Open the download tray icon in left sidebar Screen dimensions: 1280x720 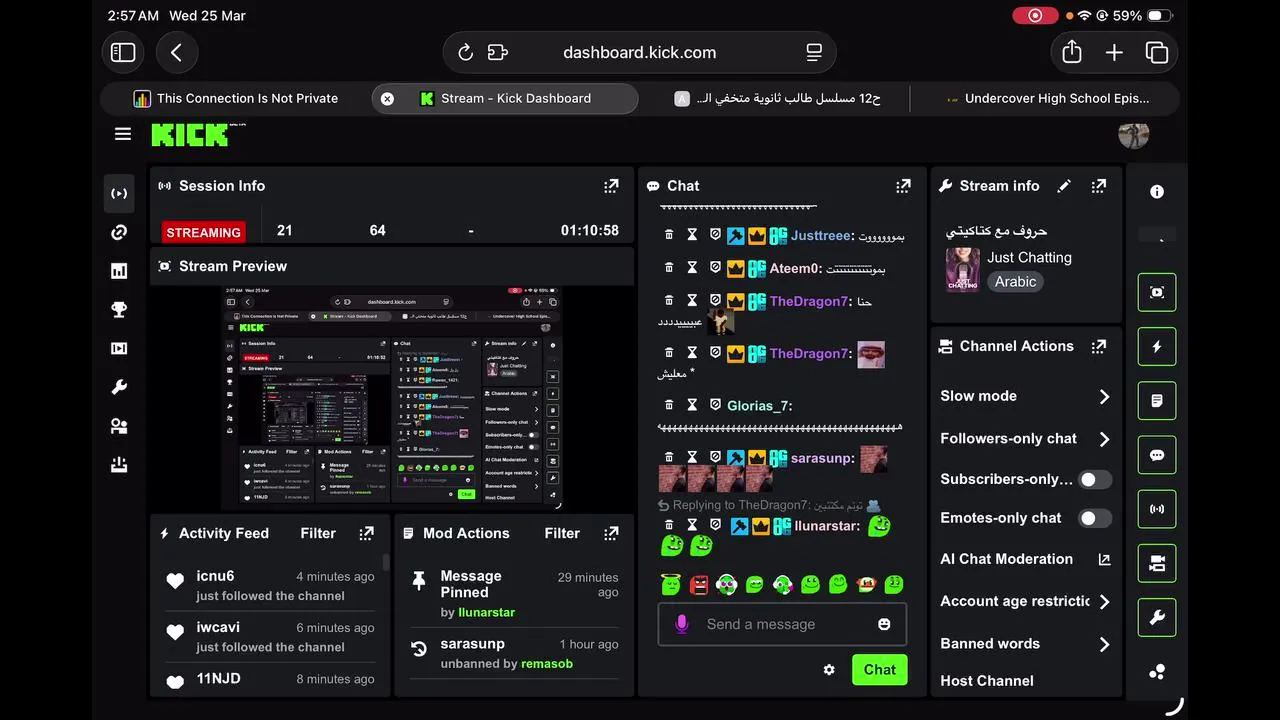(x=119, y=465)
